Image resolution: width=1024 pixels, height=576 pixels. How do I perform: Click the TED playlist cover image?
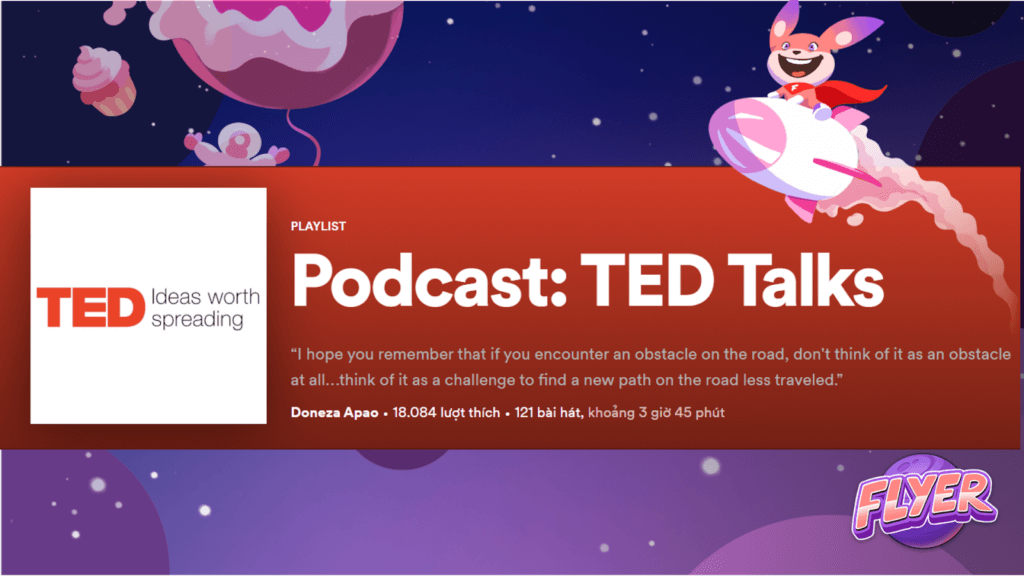[149, 306]
